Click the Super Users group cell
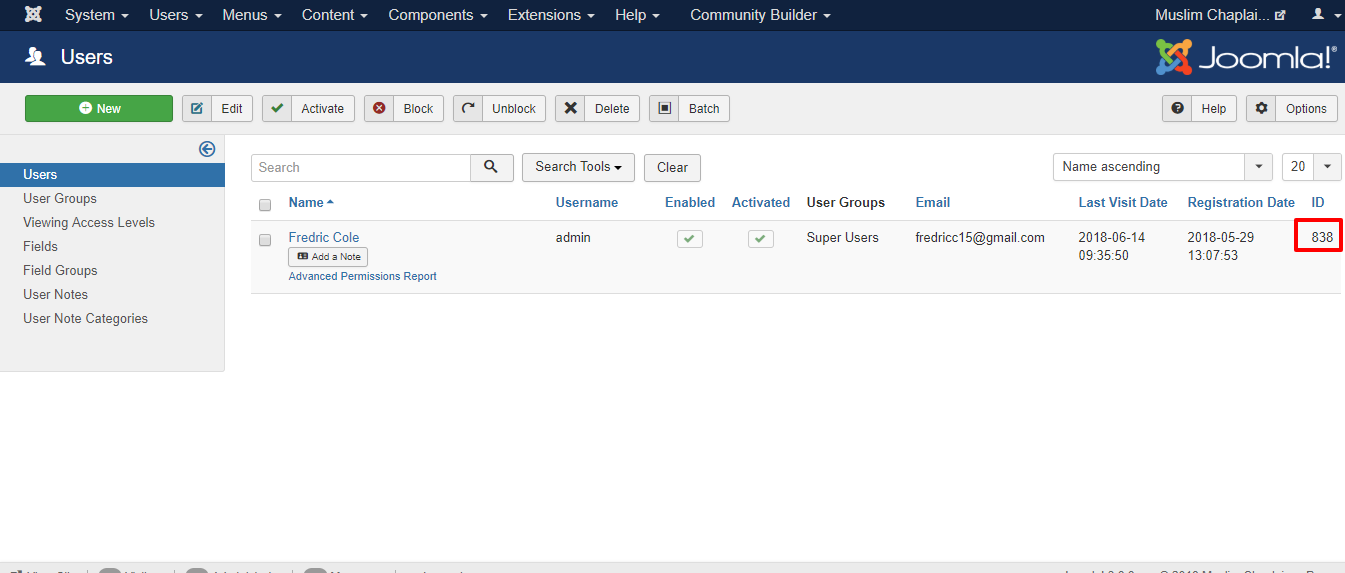This screenshot has height=573, width=1345. coord(843,238)
